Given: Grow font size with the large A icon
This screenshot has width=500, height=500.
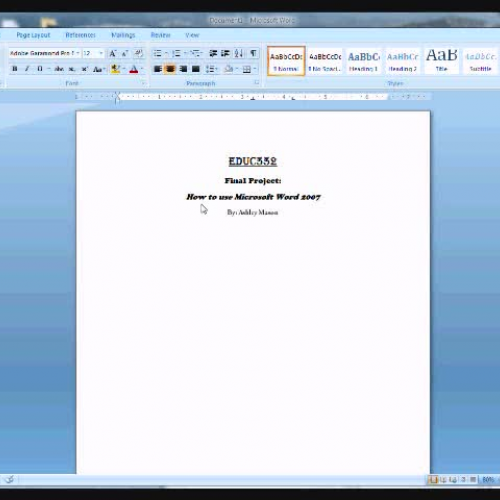Looking at the screenshot, I should (x=113, y=53).
